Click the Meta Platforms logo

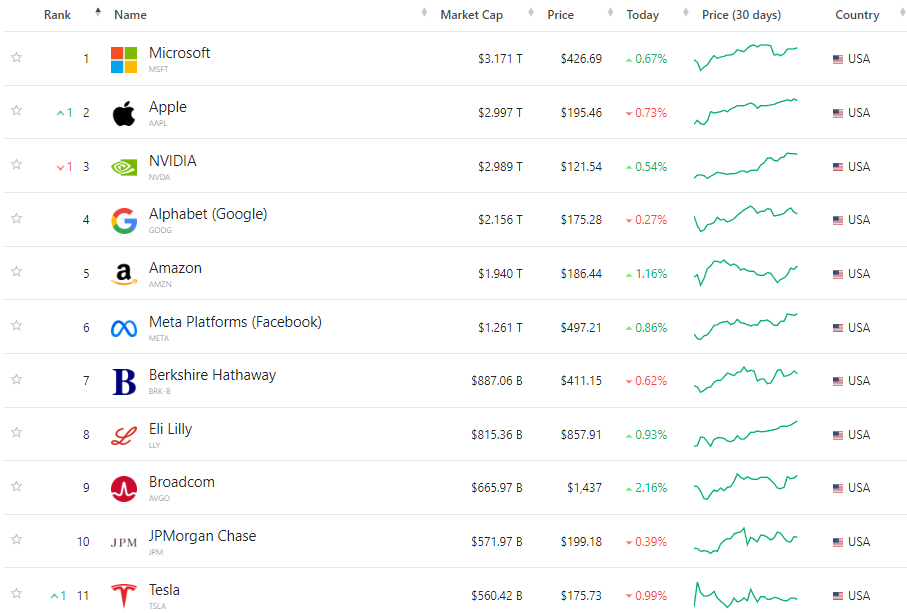[x=124, y=328]
